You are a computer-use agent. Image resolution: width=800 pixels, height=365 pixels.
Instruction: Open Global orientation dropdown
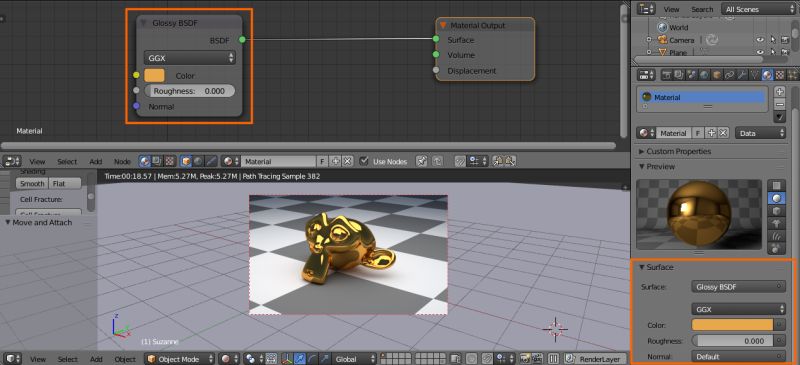(x=355, y=359)
